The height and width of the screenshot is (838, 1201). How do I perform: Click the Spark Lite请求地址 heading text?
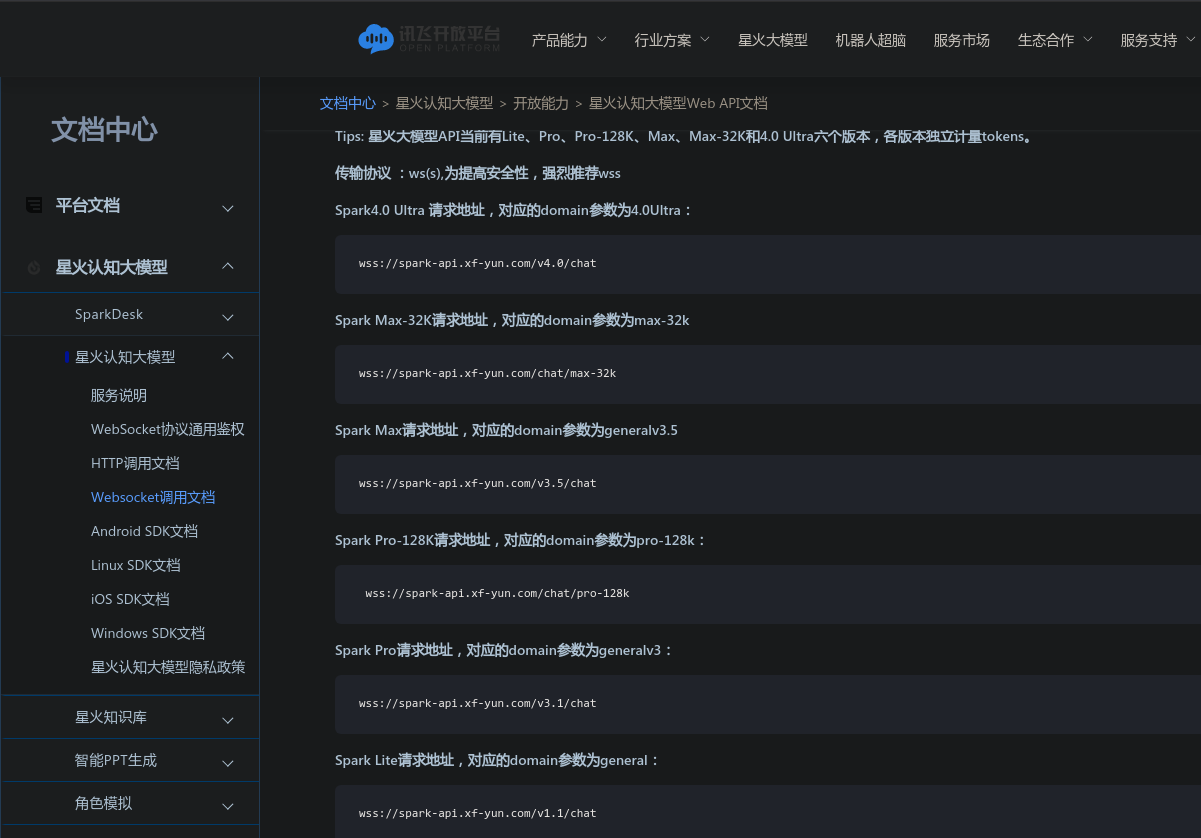pyautogui.click(x=498, y=760)
